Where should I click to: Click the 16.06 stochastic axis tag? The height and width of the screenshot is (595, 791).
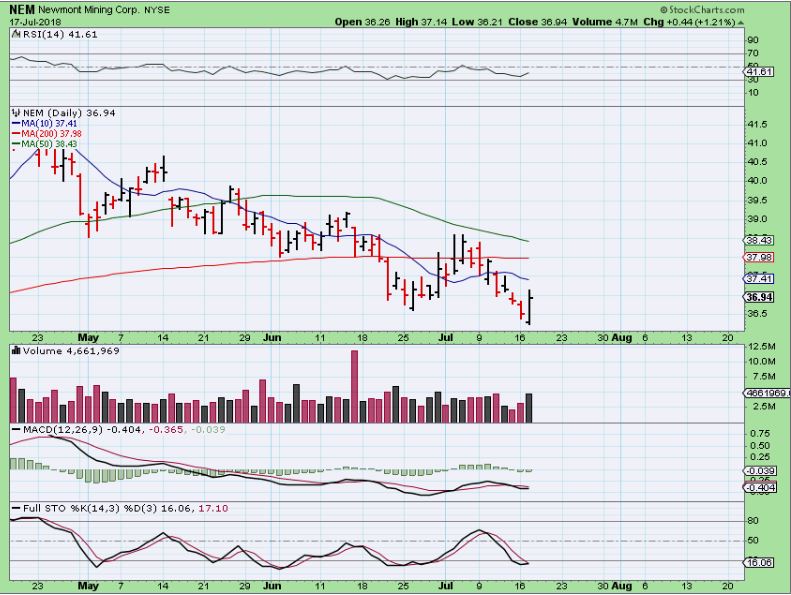click(758, 563)
